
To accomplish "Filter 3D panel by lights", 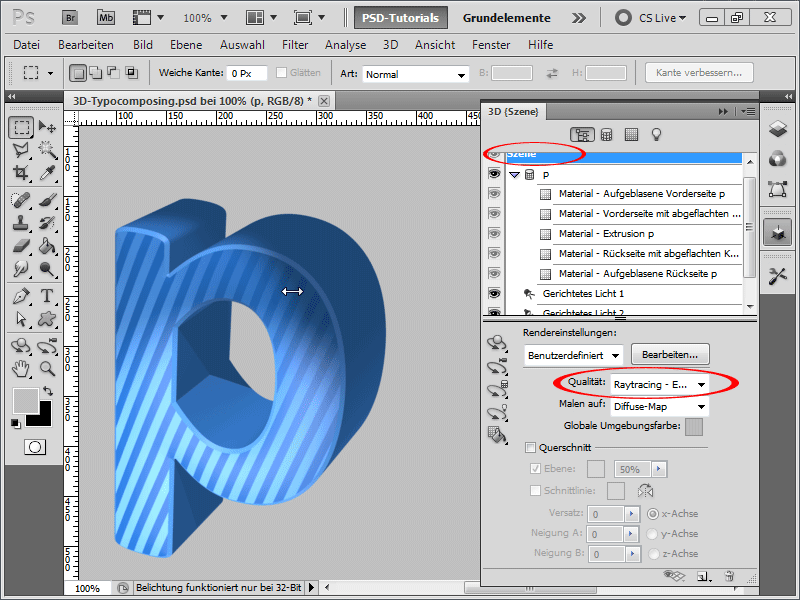I will coord(656,135).
